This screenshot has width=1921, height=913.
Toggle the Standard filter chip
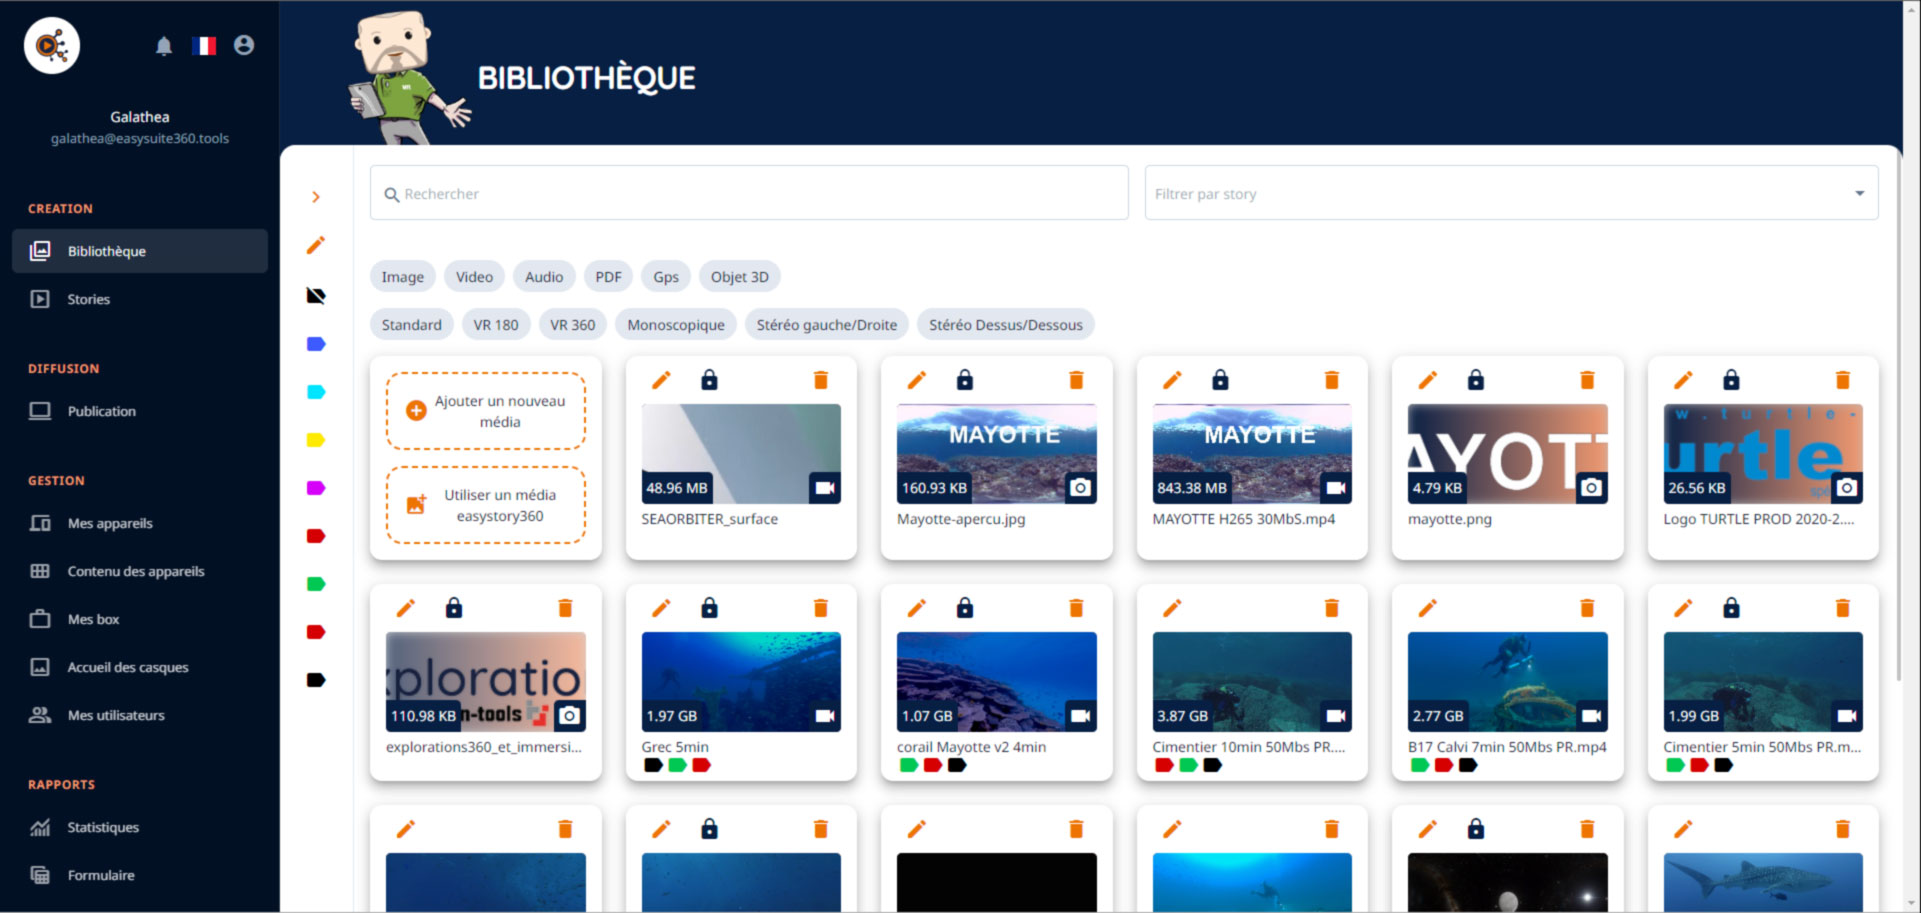coord(411,325)
